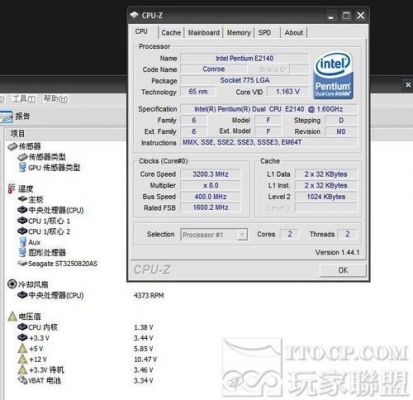Click the 4373 RPM fan value
Screen dimensions: 413x400
point(149,295)
